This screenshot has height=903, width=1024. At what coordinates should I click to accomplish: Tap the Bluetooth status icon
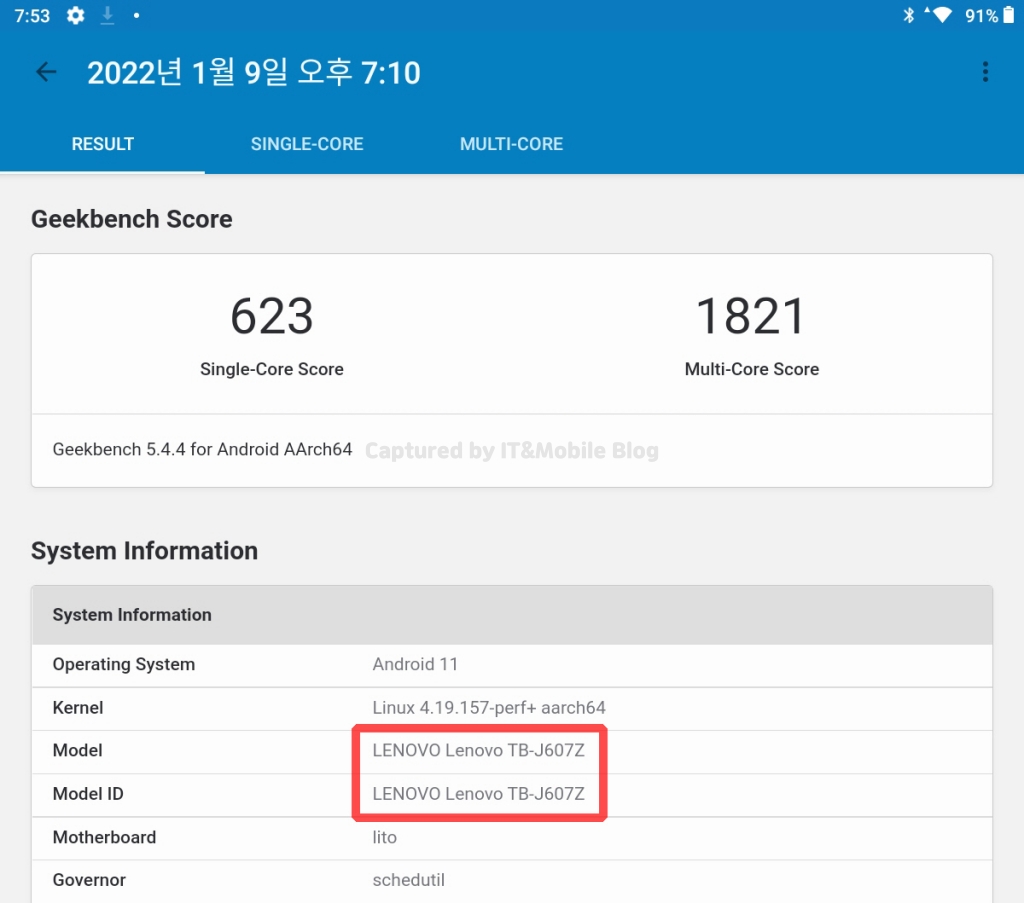tap(908, 15)
